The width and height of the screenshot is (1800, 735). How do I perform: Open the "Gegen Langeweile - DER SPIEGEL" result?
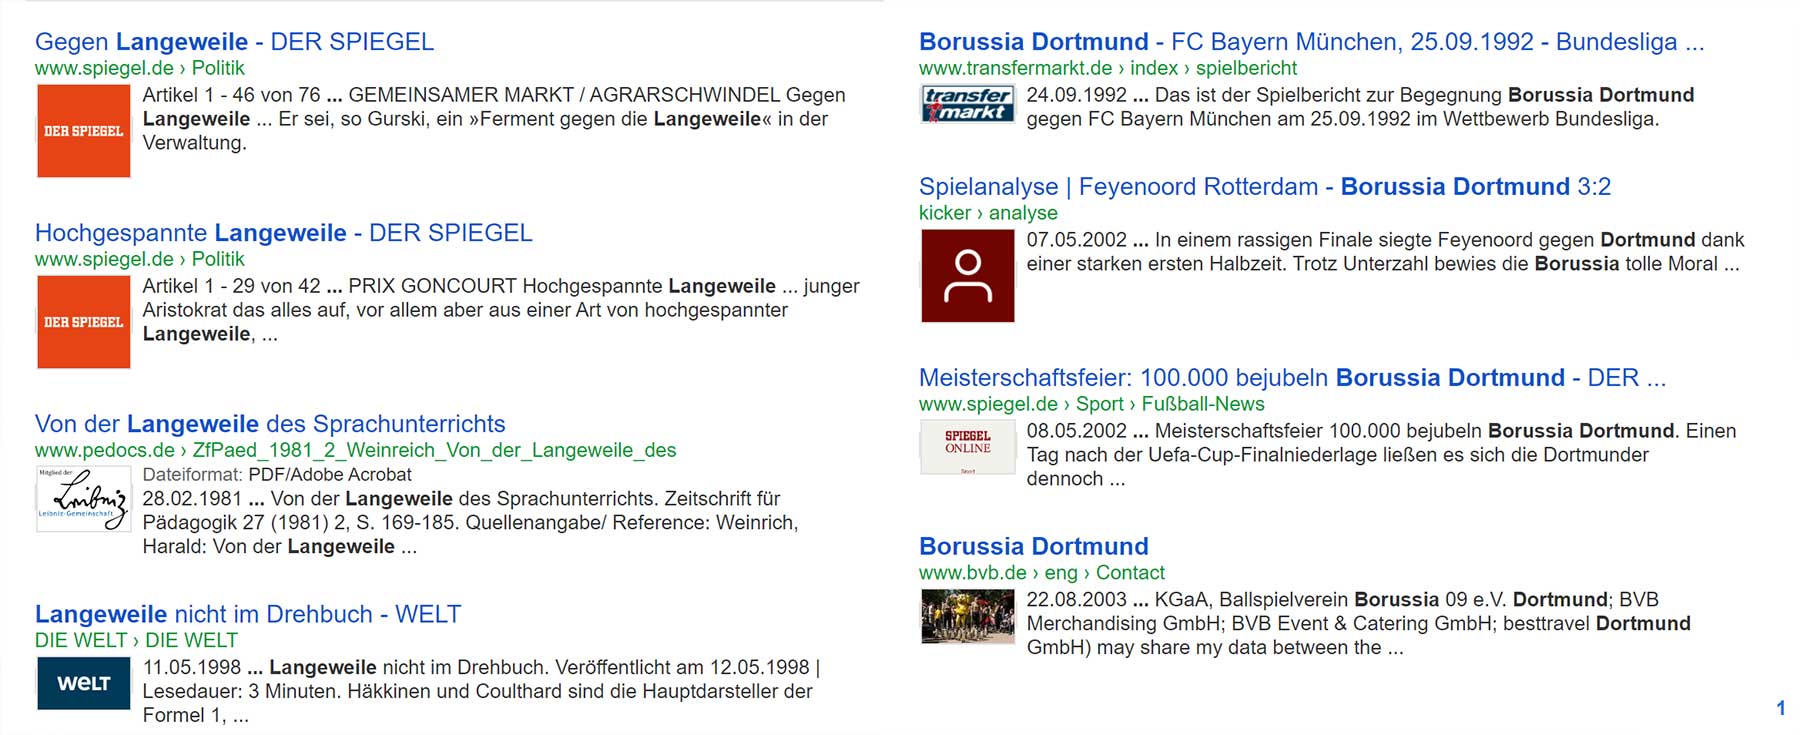234,42
